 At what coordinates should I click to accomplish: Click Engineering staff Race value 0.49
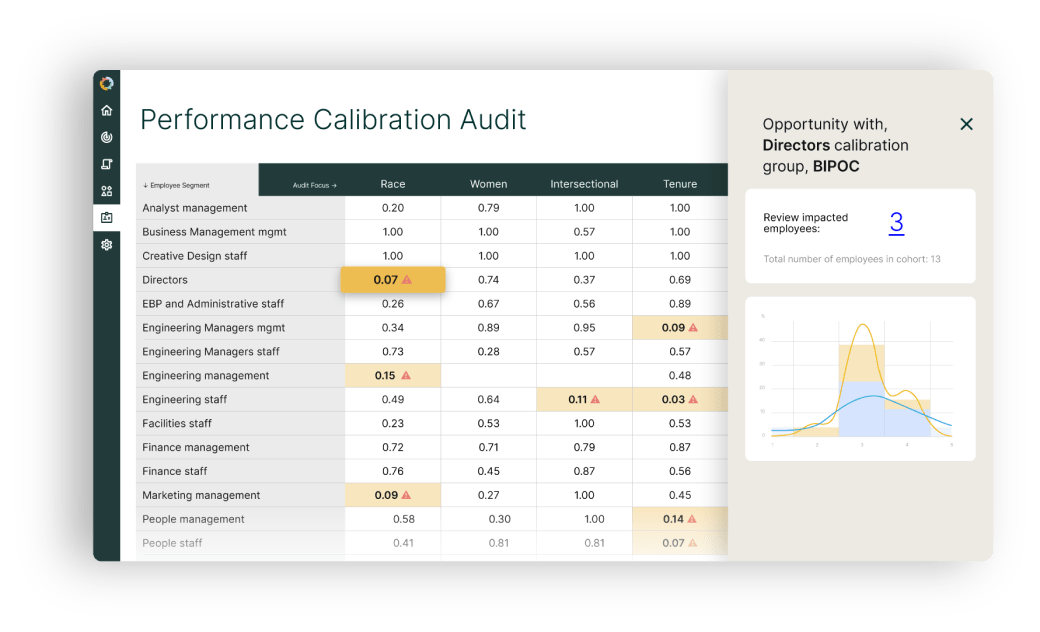pyautogui.click(x=393, y=399)
